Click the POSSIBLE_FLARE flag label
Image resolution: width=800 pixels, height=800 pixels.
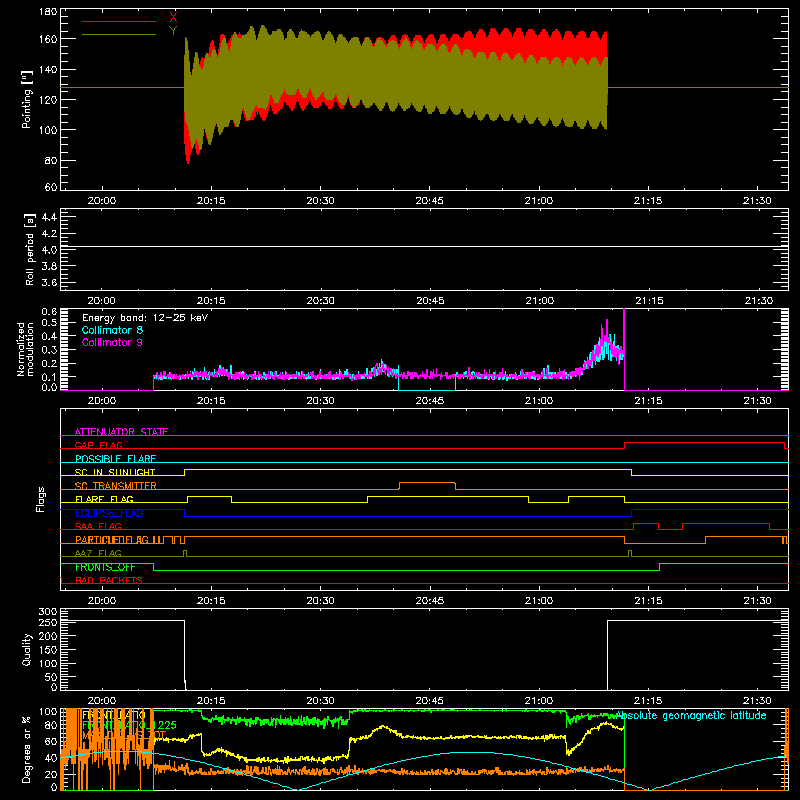click(115, 459)
